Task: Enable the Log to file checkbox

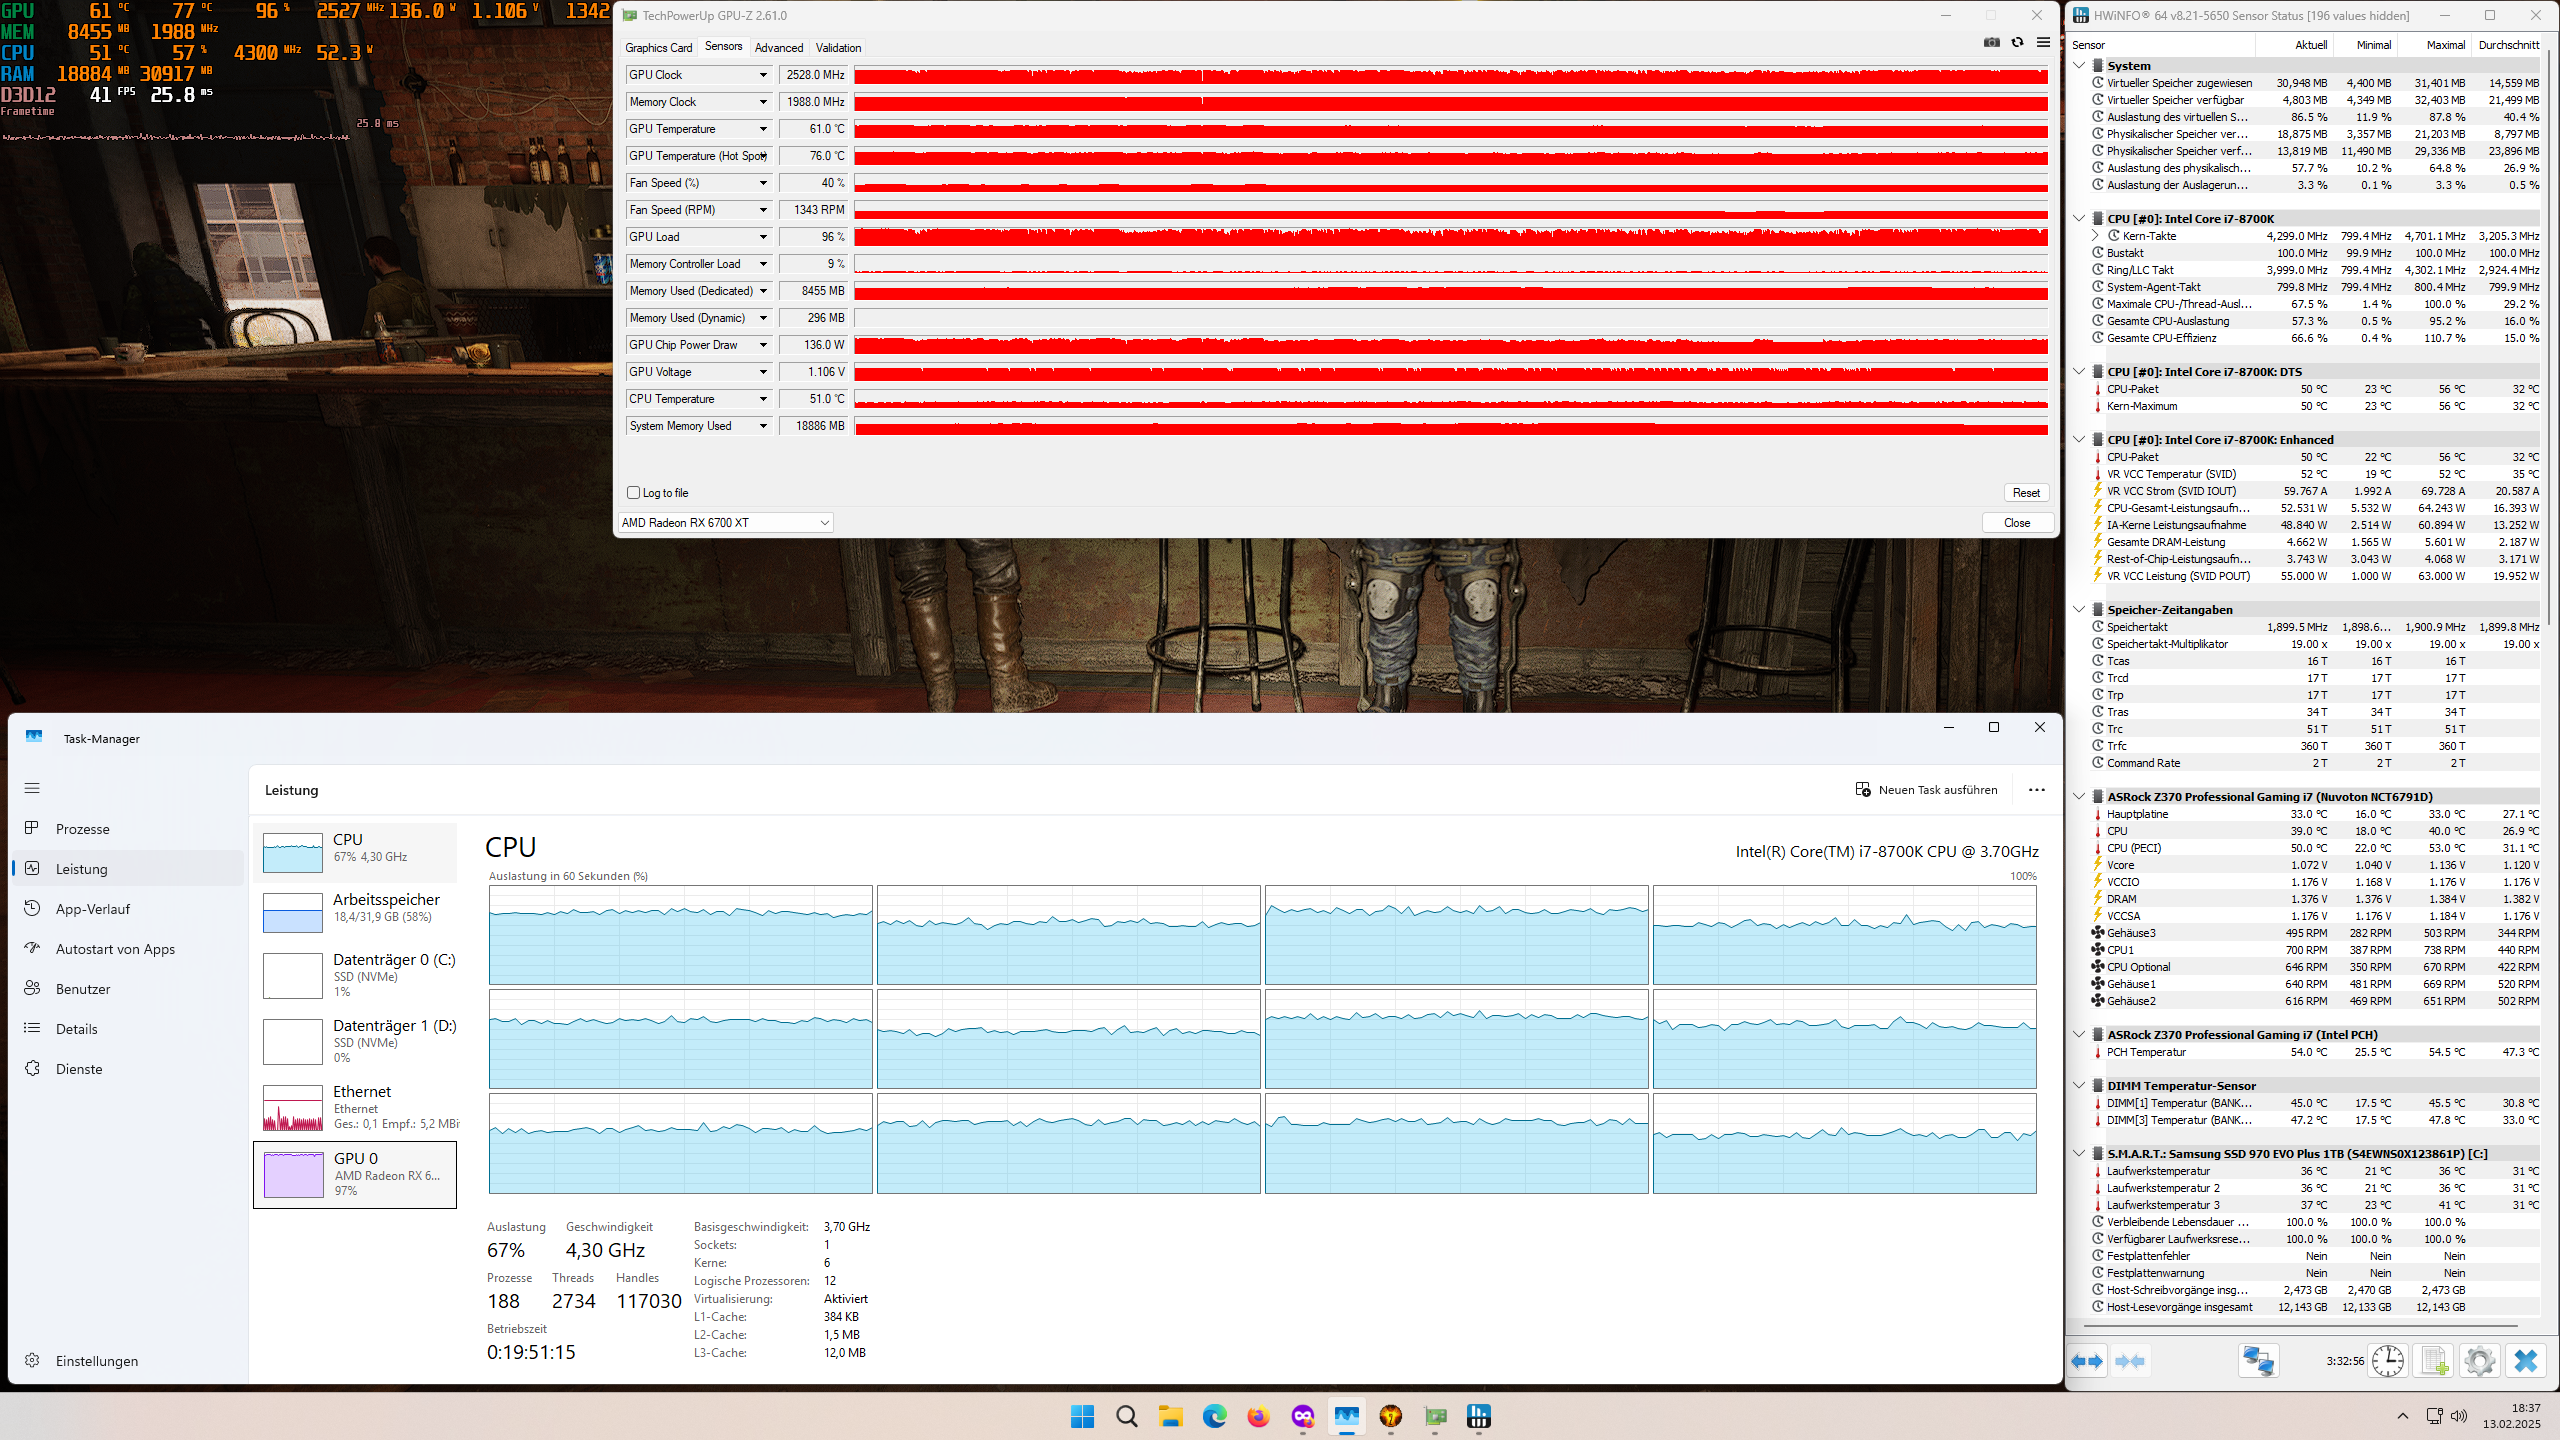Action: [x=633, y=493]
